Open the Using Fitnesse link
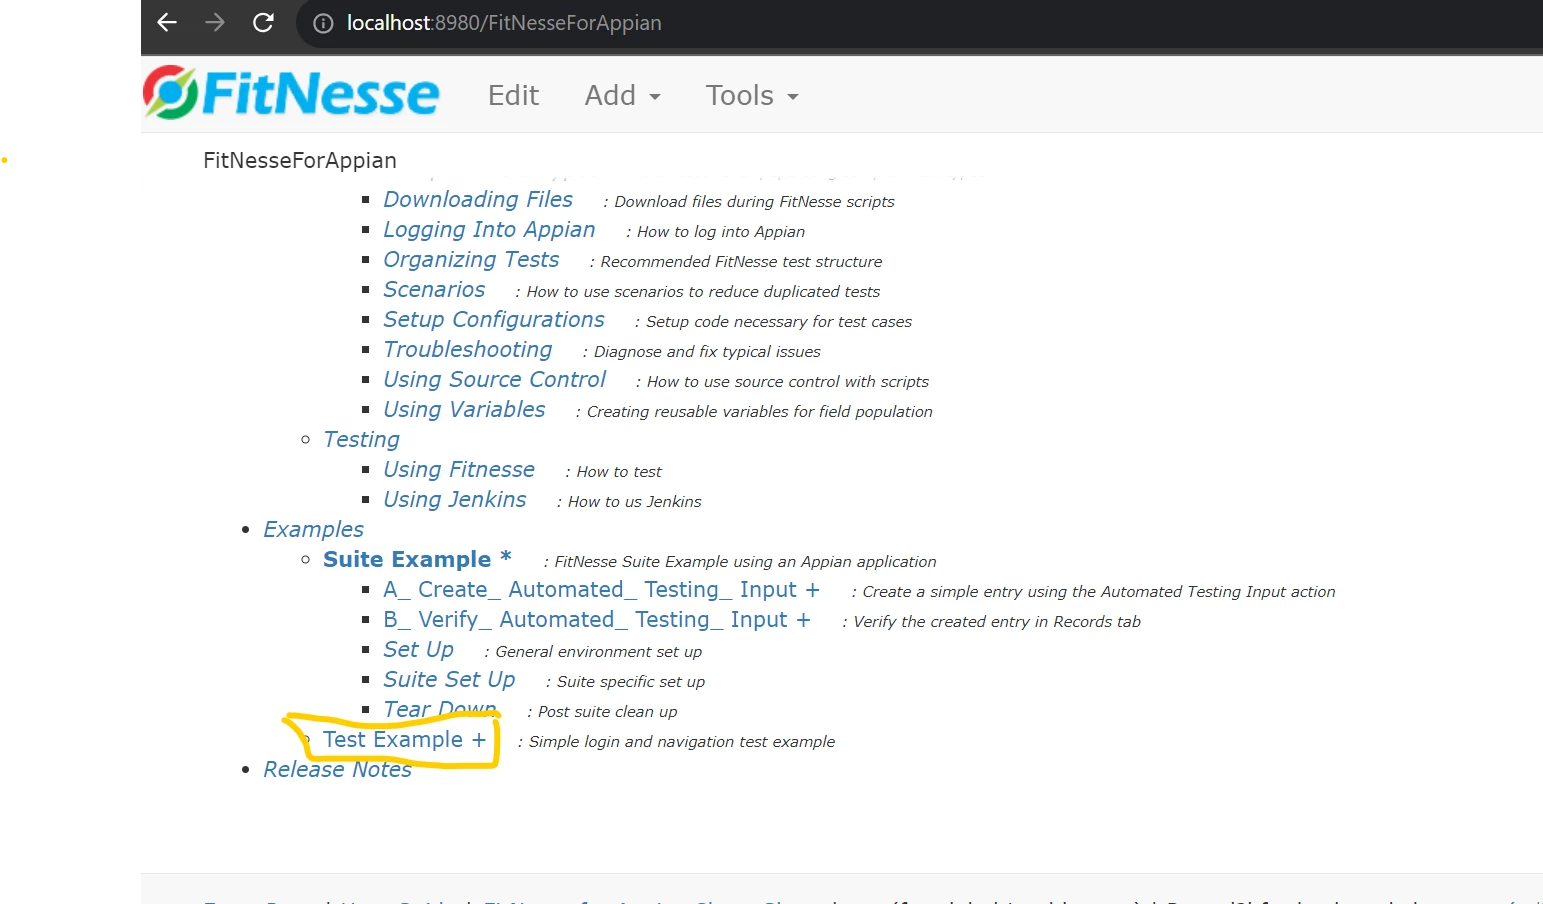 pos(459,470)
